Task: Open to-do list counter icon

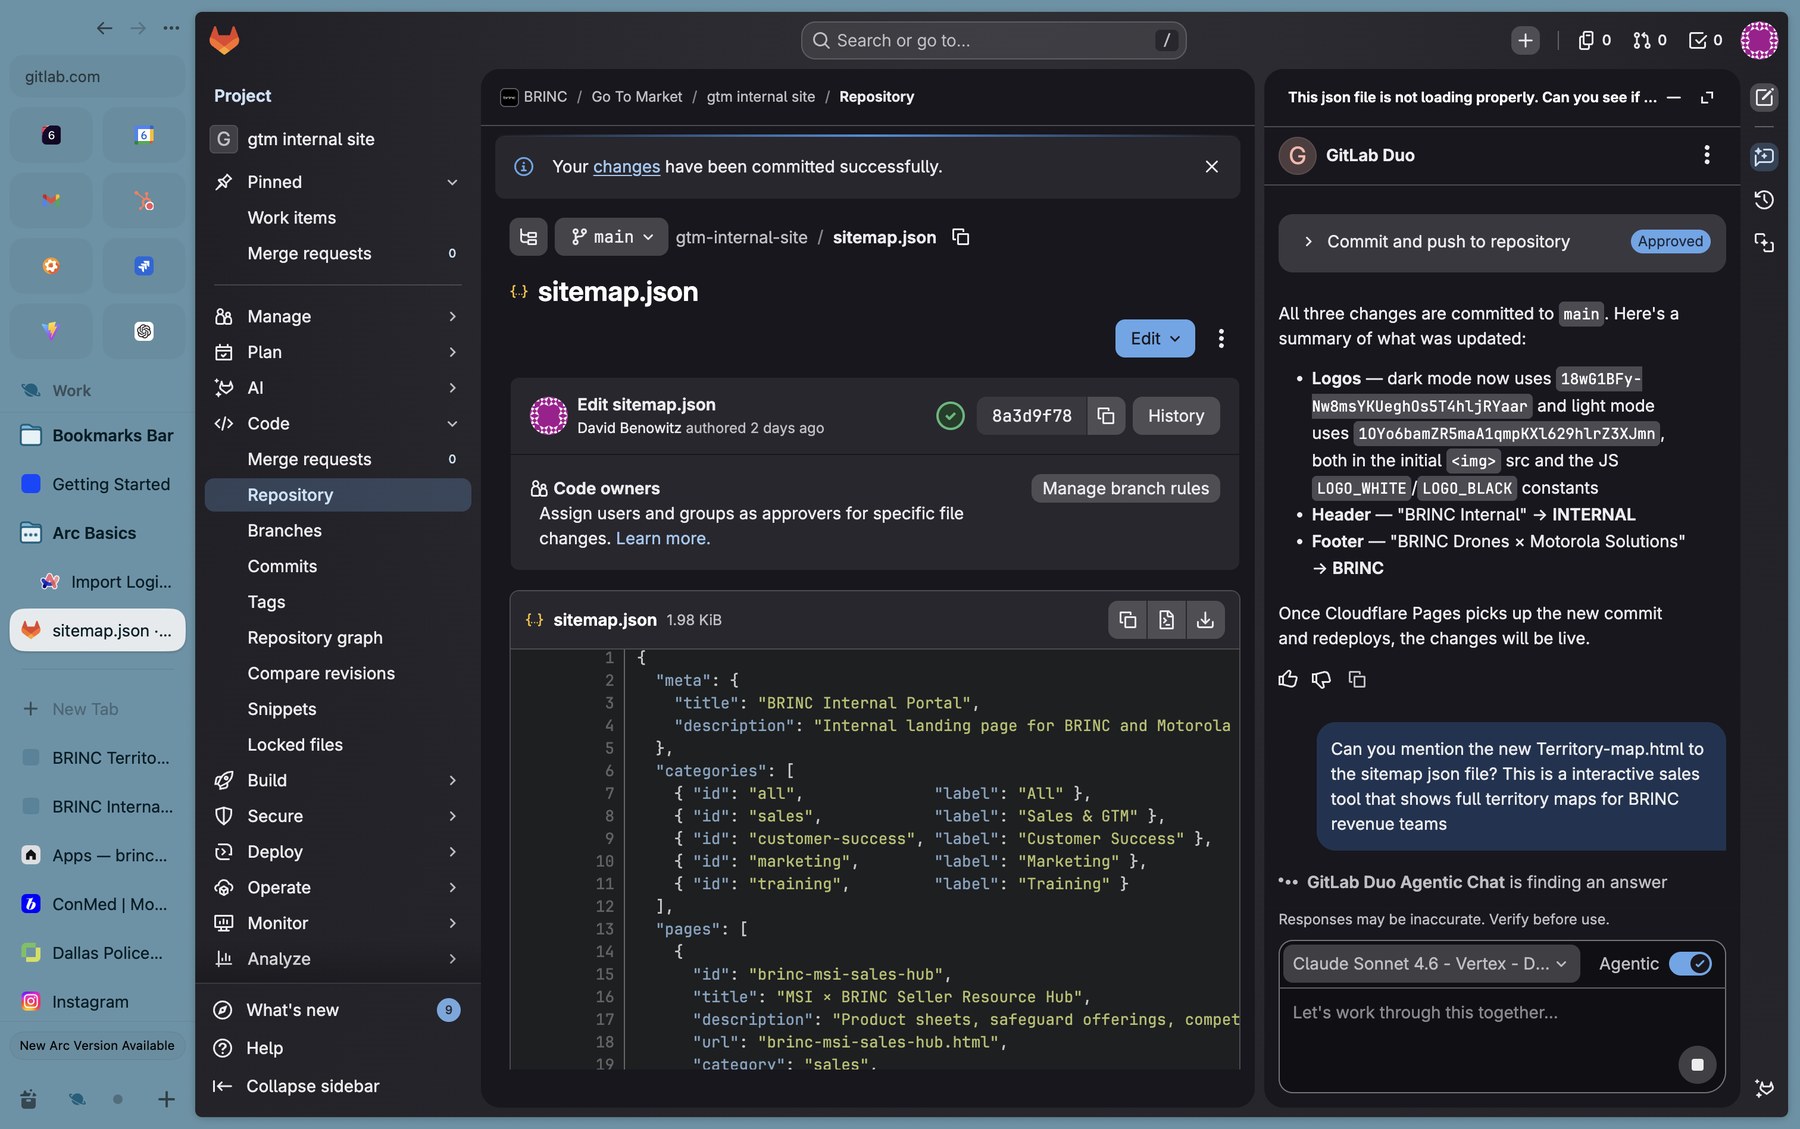Action: click(1705, 40)
